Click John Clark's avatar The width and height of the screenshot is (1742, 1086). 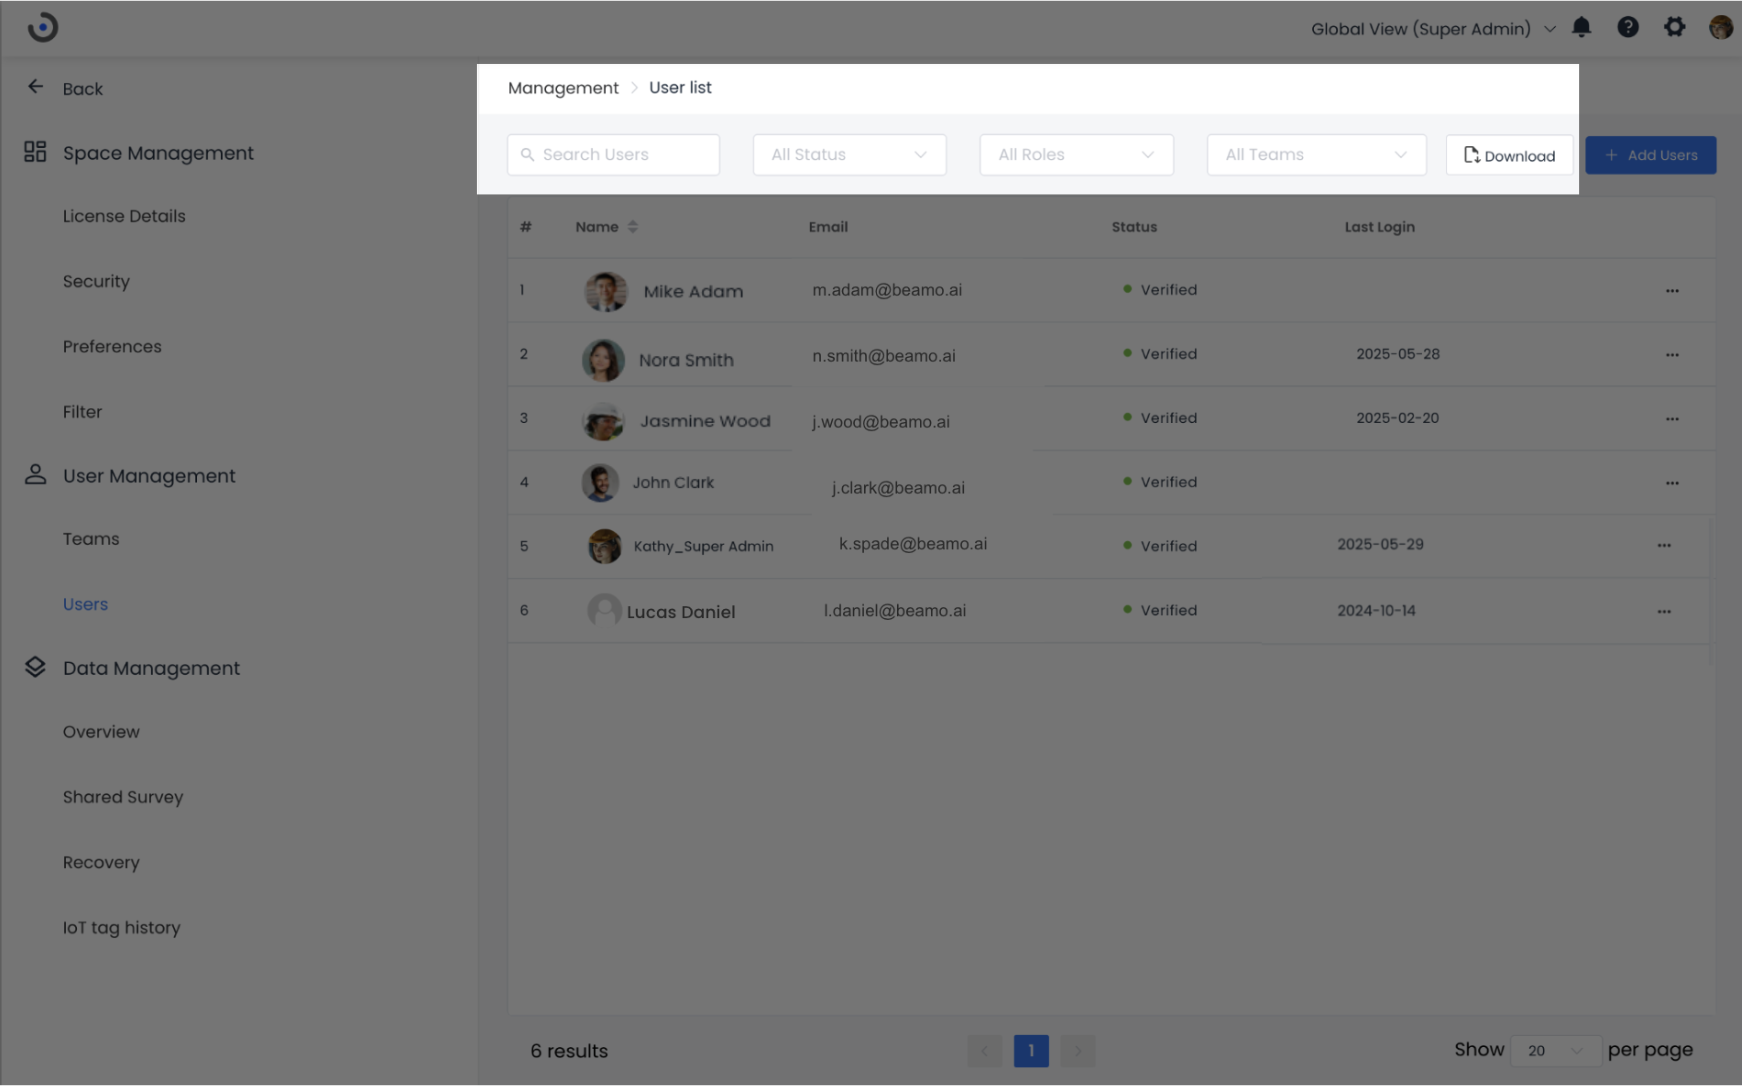[x=600, y=483]
